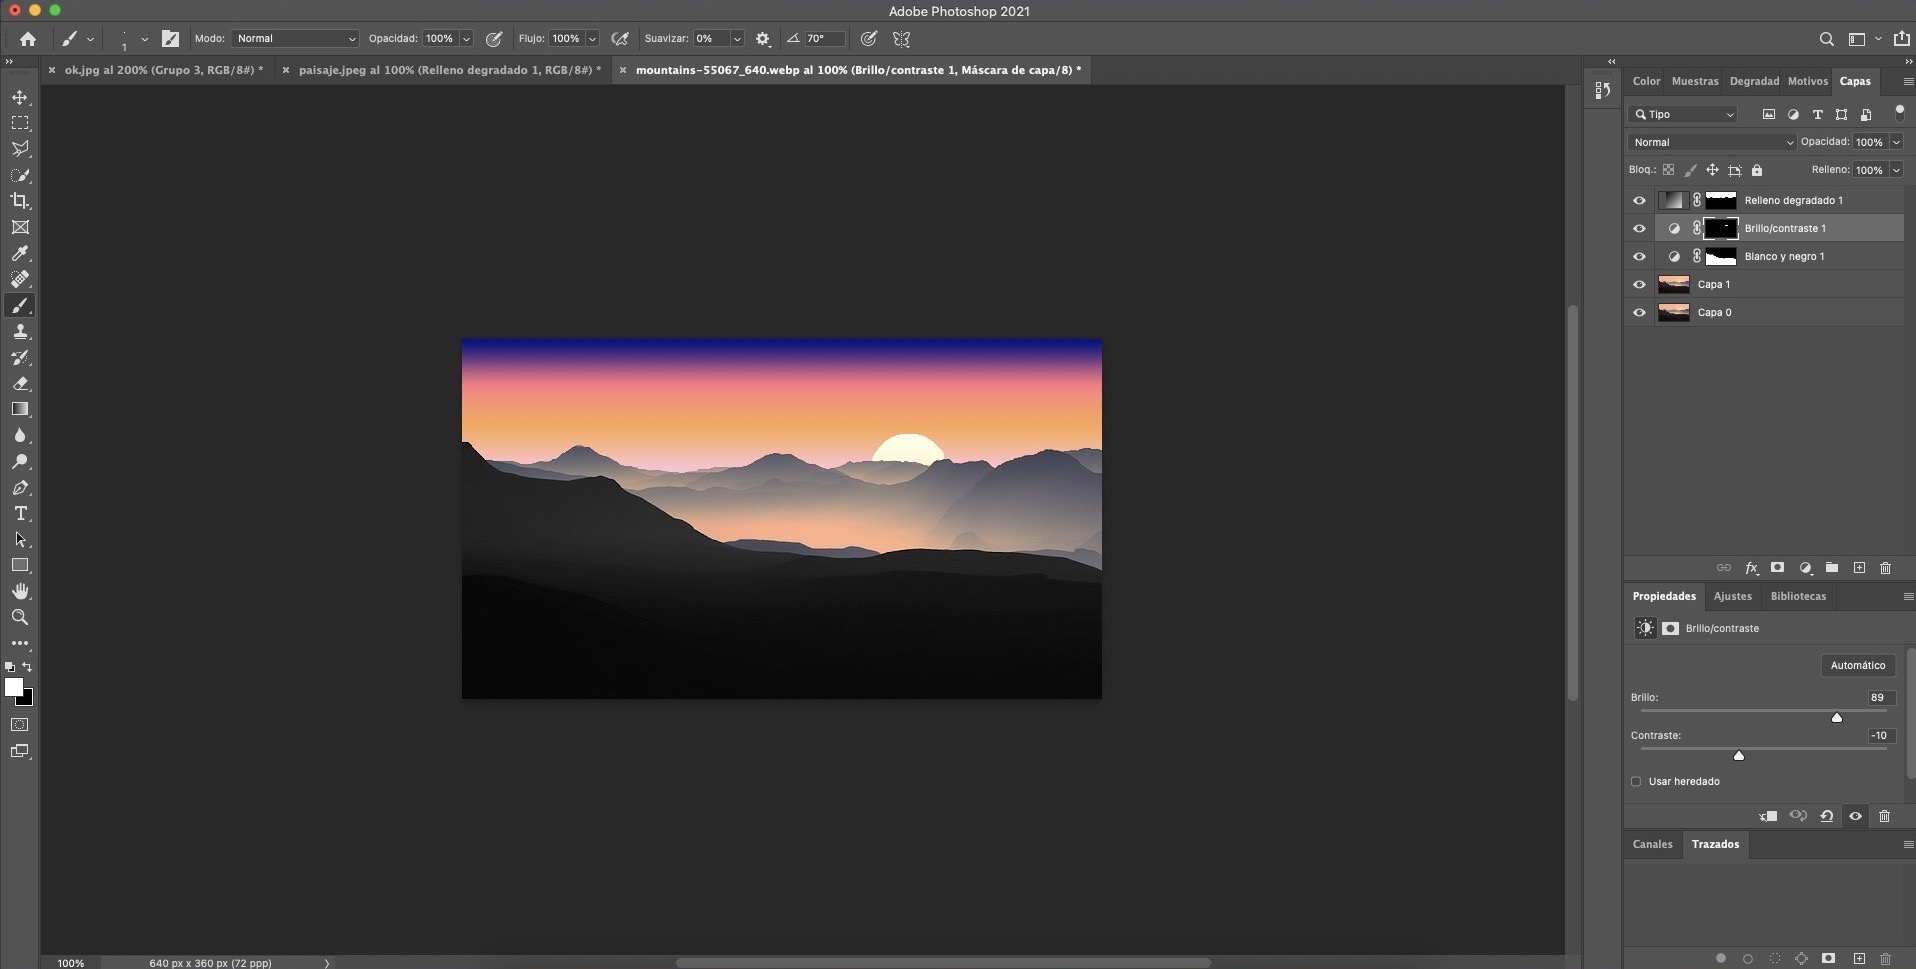This screenshot has width=1916, height=969.
Task: Click the Automático button
Action: coord(1857,665)
